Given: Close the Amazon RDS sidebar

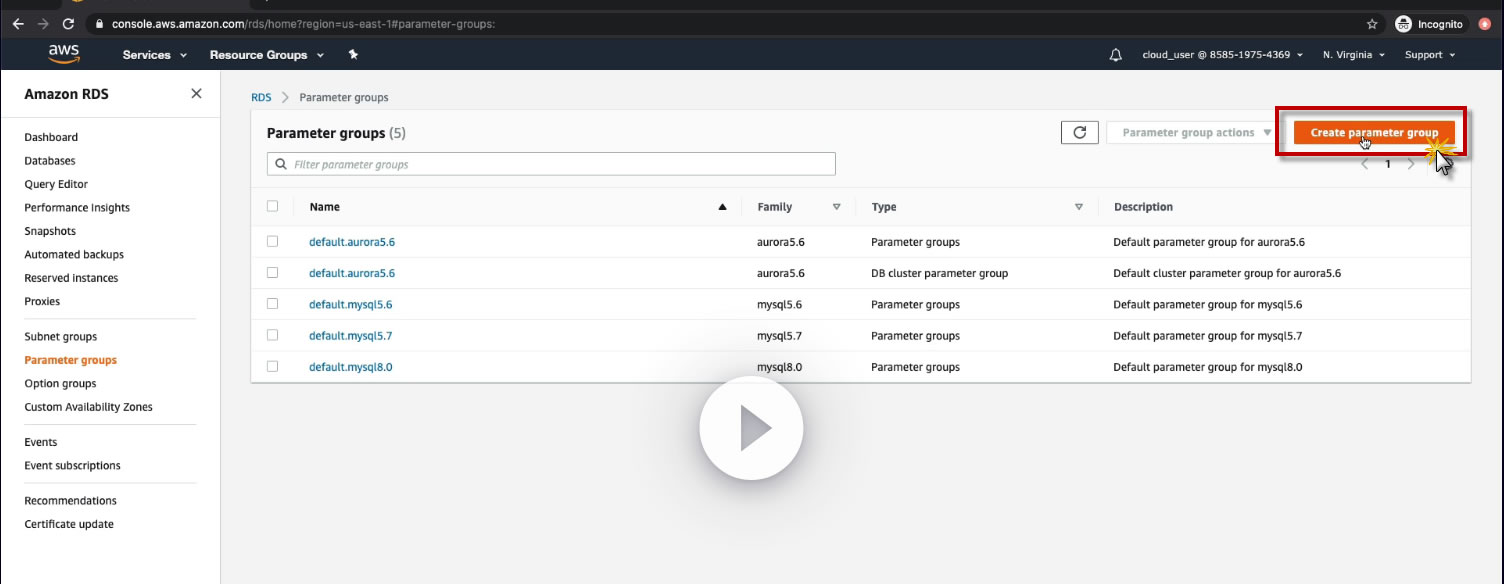Looking at the screenshot, I should tap(196, 93).
